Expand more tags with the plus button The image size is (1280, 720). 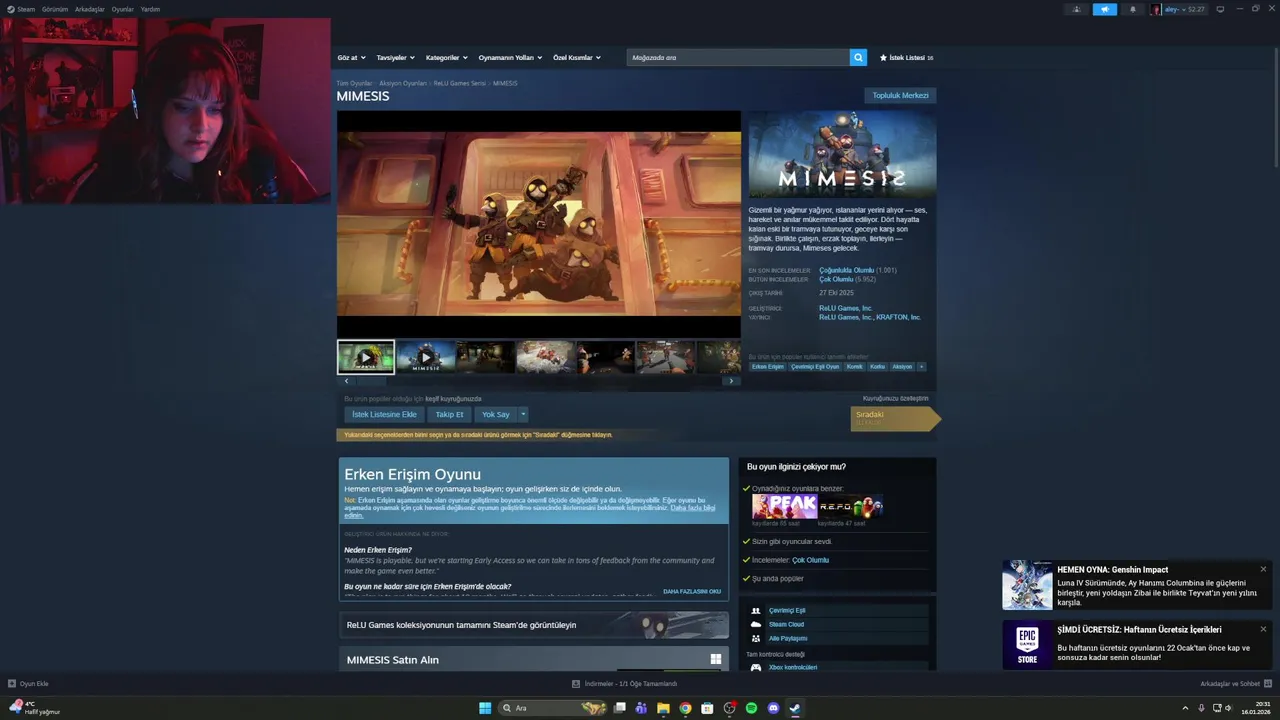pyautogui.click(x=921, y=367)
